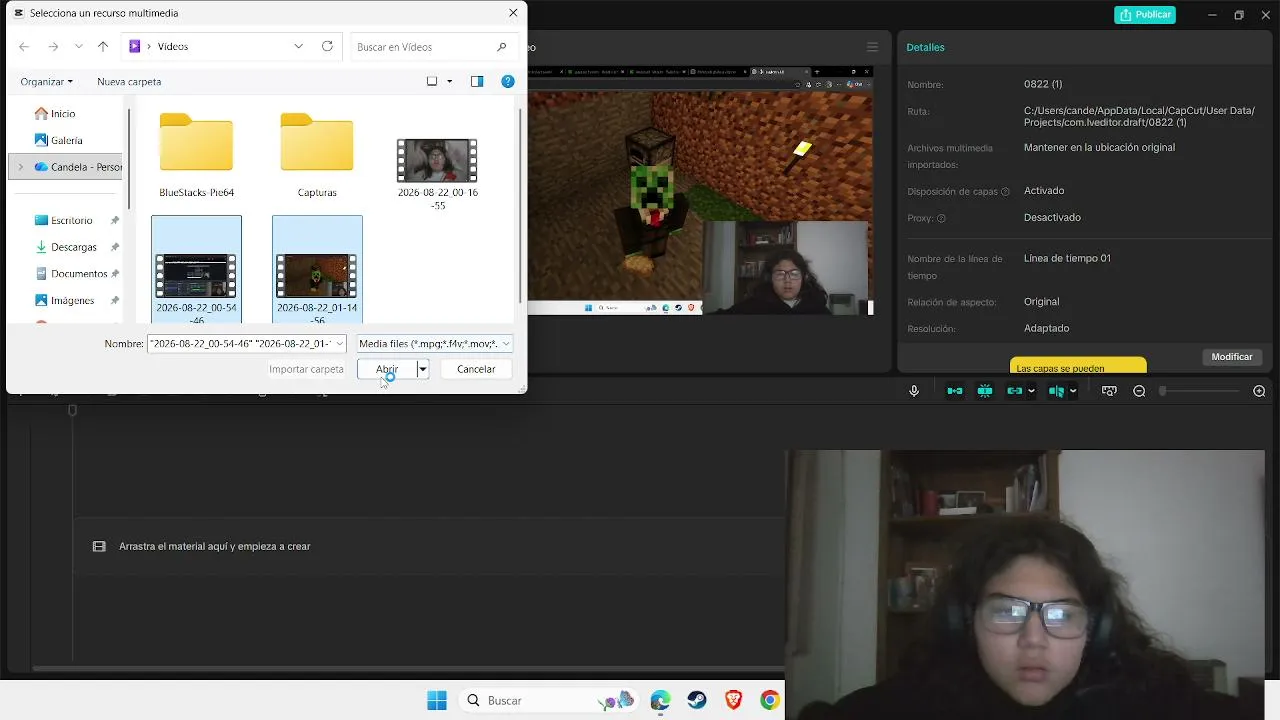
Task: Select the Capturas folder
Action: 317,155
